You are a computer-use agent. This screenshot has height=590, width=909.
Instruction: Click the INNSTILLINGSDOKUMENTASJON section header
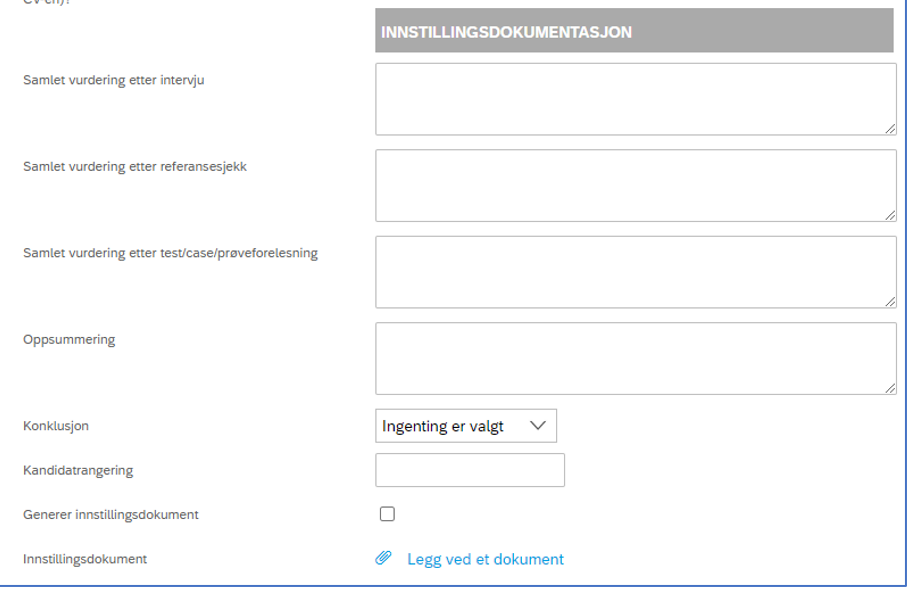(x=634, y=31)
